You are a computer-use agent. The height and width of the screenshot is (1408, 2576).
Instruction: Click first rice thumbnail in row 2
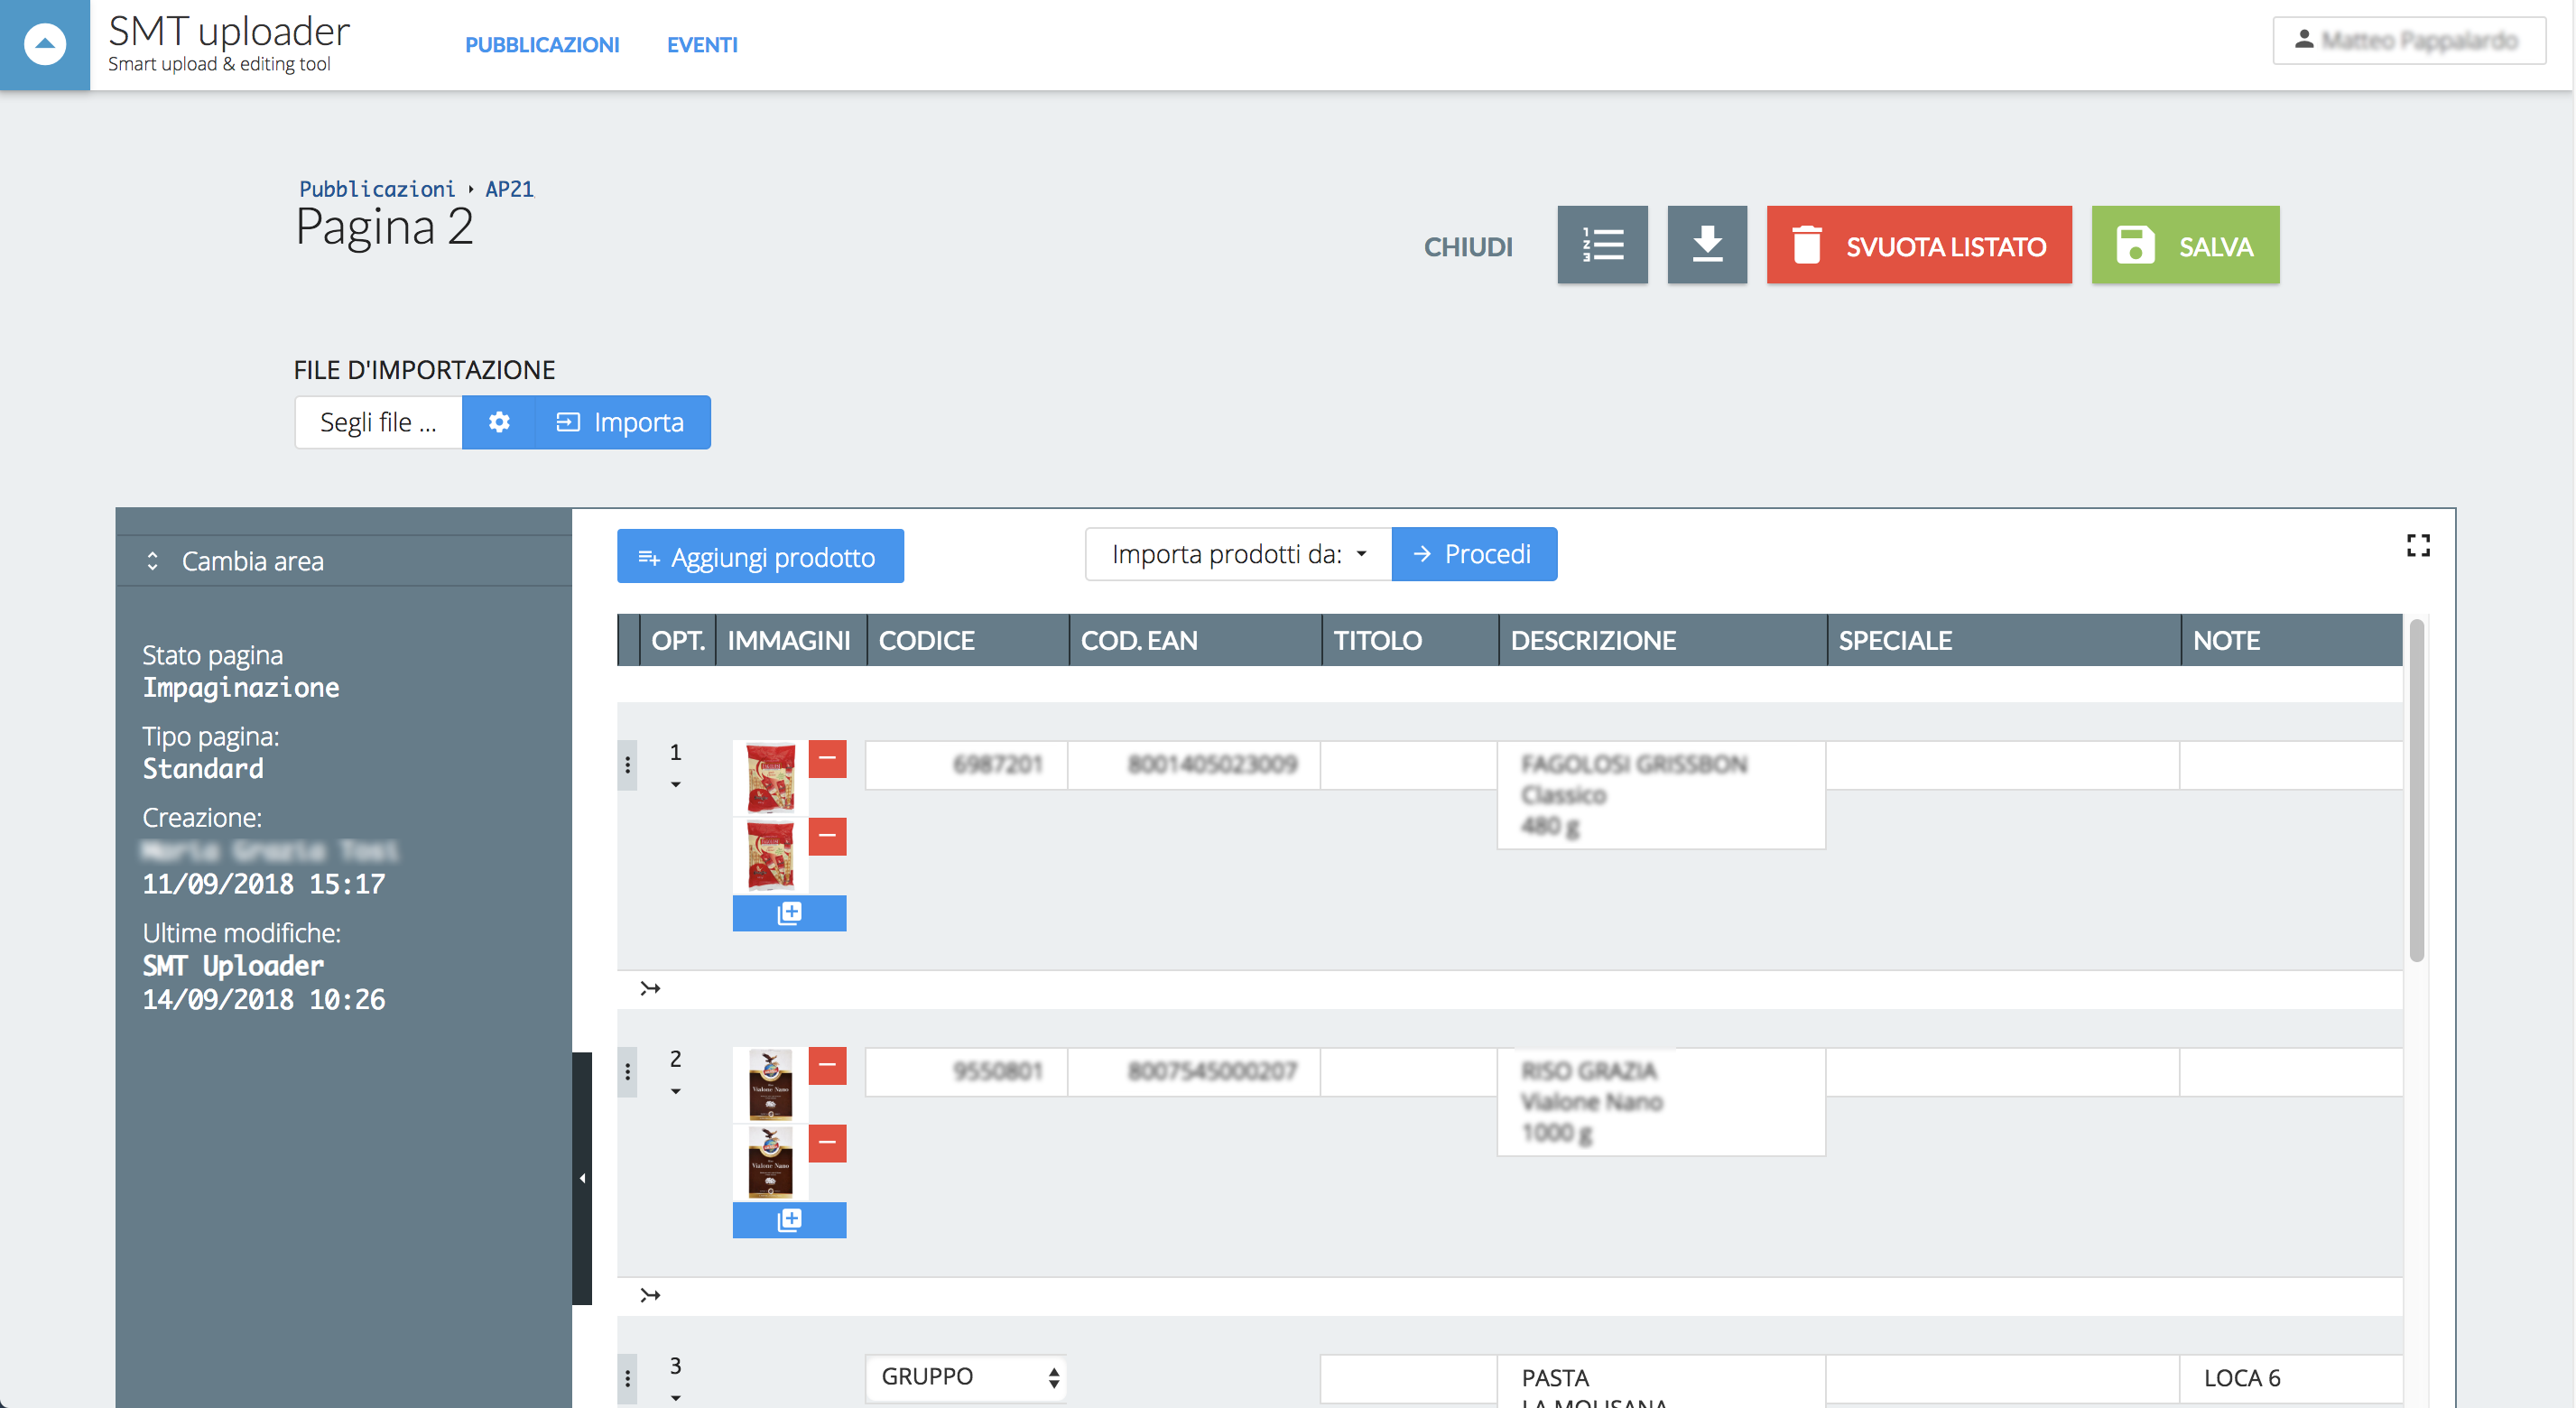tap(770, 1085)
